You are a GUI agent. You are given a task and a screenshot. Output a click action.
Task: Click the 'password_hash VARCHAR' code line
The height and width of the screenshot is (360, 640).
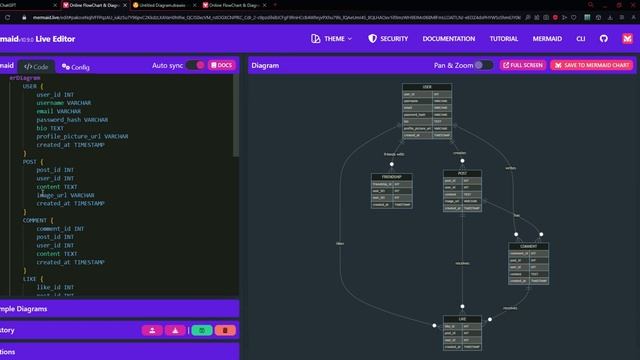coord(72,120)
